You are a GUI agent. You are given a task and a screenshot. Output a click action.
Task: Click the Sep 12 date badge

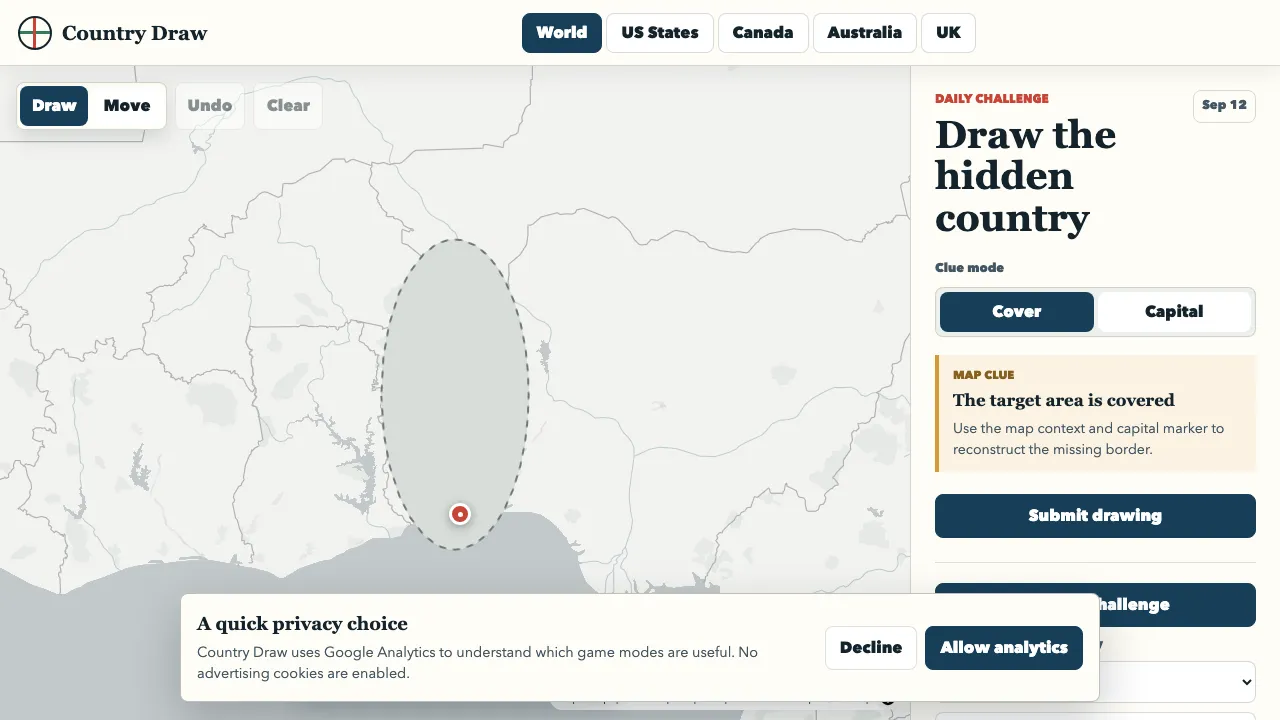click(x=1224, y=105)
